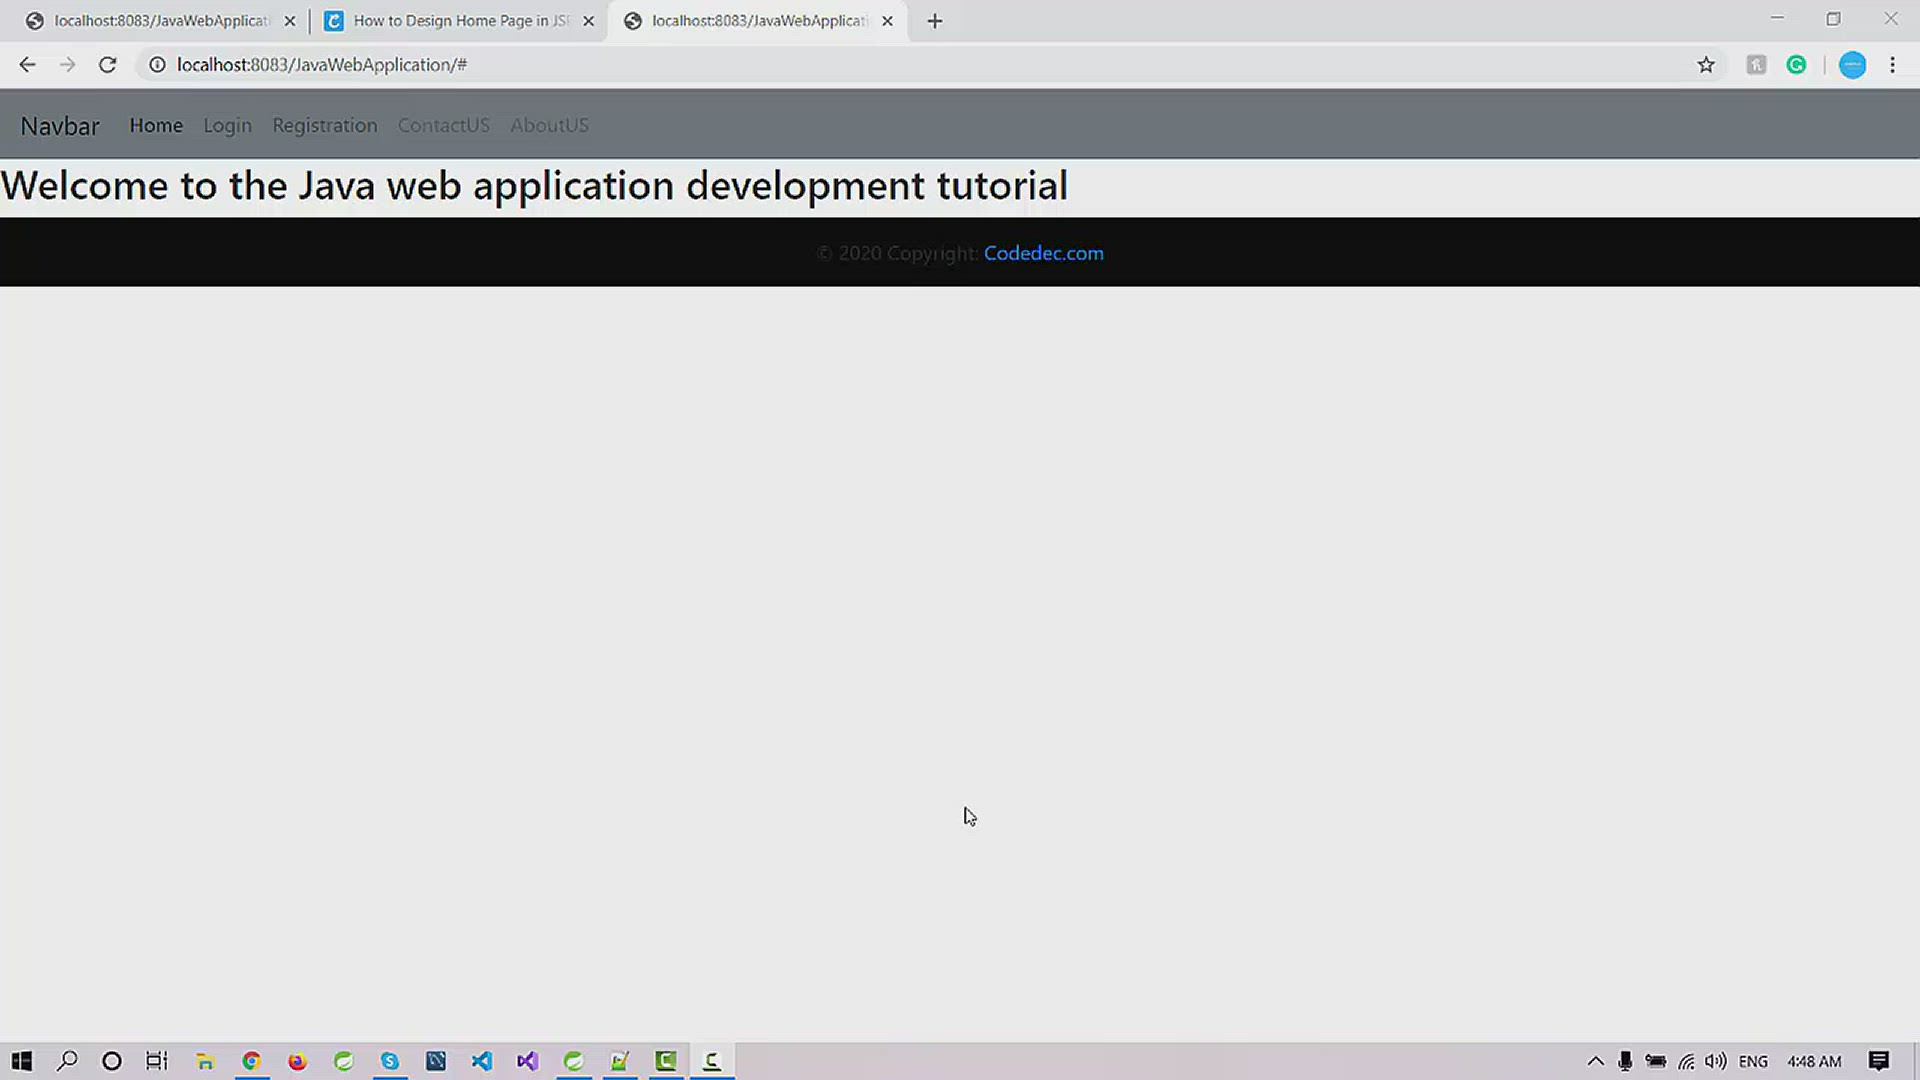Bookmark this page with the star
1920x1080 pixels.
[x=1706, y=65]
